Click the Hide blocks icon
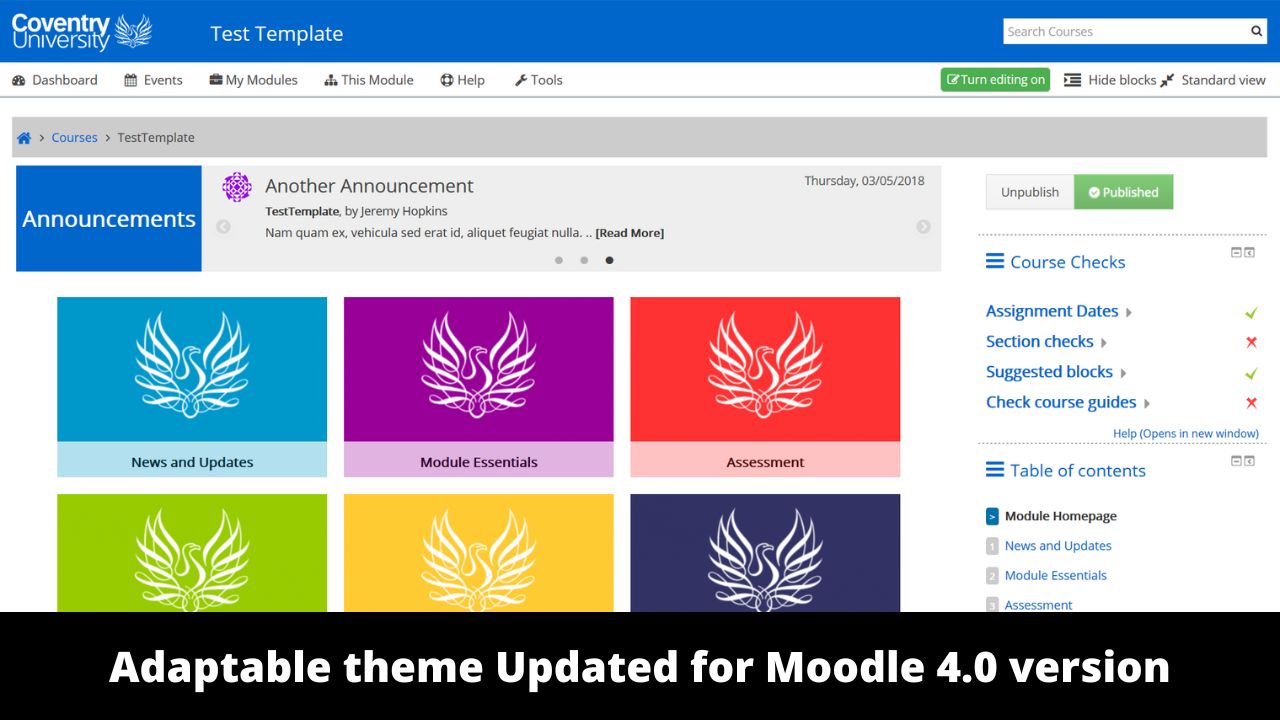Image resolution: width=1280 pixels, height=720 pixels. click(x=1072, y=80)
